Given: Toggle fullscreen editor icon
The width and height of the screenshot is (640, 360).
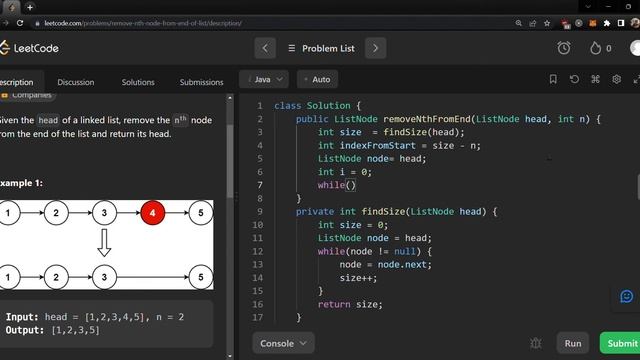Looking at the screenshot, I should [x=636, y=79].
